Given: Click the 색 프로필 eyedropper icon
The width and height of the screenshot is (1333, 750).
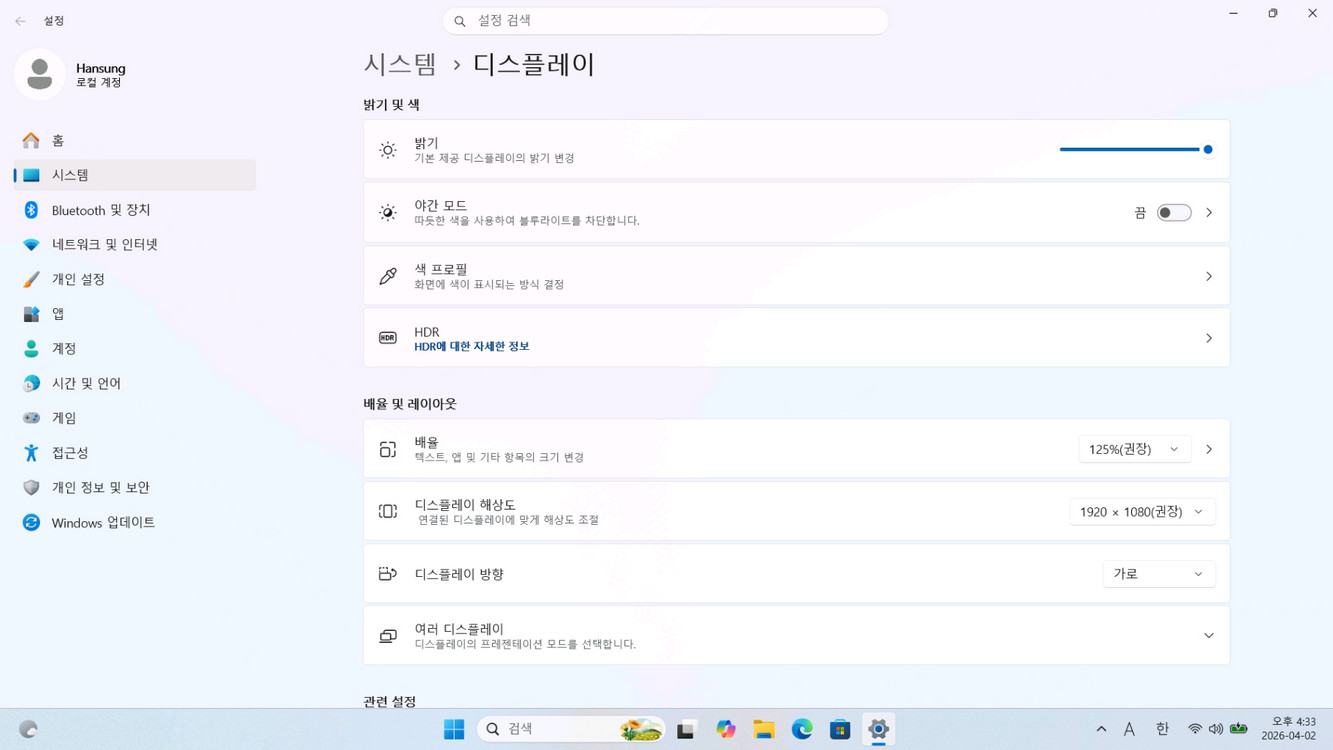Looking at the screenshot, I should coord(388,275).
